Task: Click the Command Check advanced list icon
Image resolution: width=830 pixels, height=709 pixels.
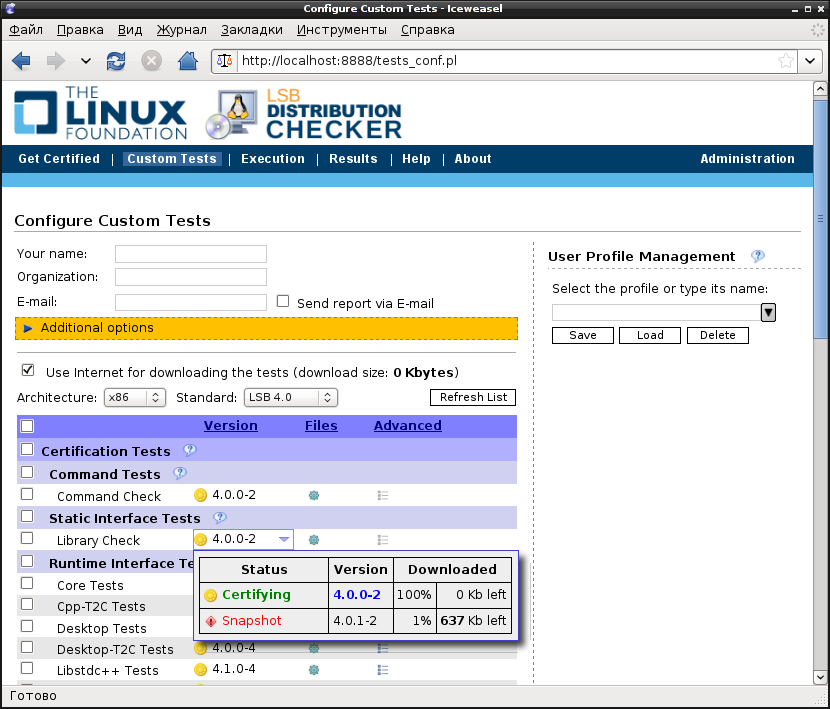Action: click(383, 496)
